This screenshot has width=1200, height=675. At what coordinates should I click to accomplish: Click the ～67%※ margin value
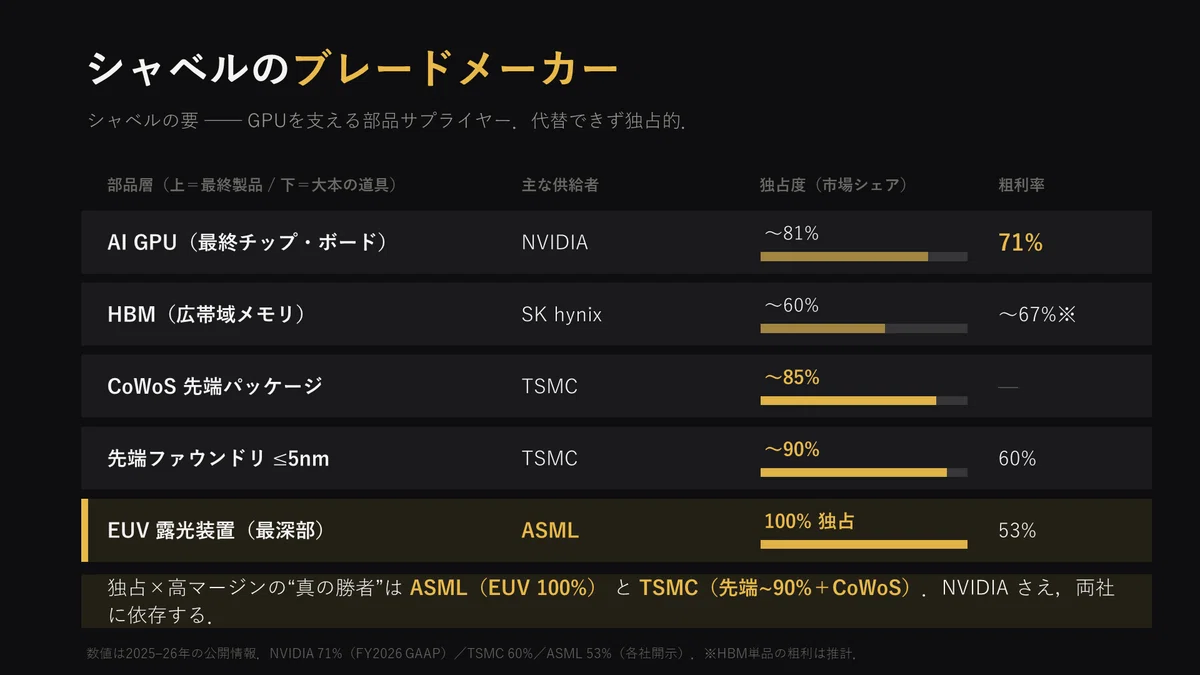pyautogui.click(x=1036, y=314)
